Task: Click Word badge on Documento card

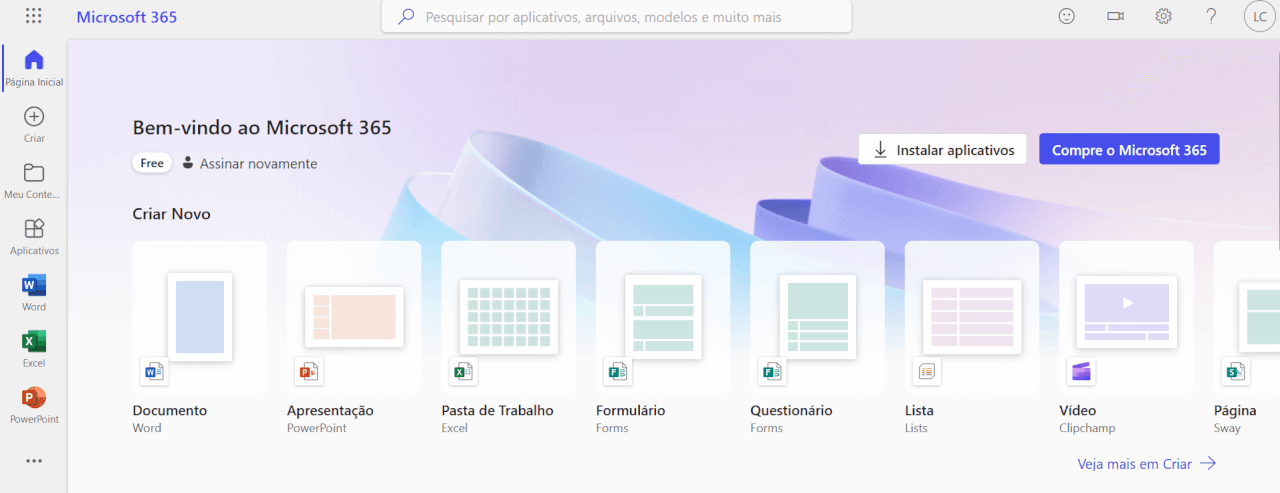Action: [x=154, y=371]
